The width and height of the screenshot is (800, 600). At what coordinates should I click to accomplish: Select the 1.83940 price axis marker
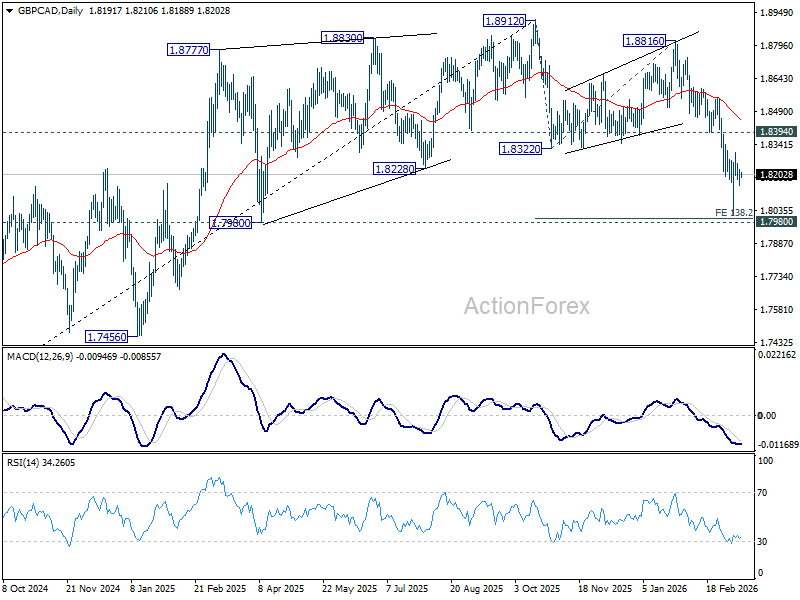point(777,132)
